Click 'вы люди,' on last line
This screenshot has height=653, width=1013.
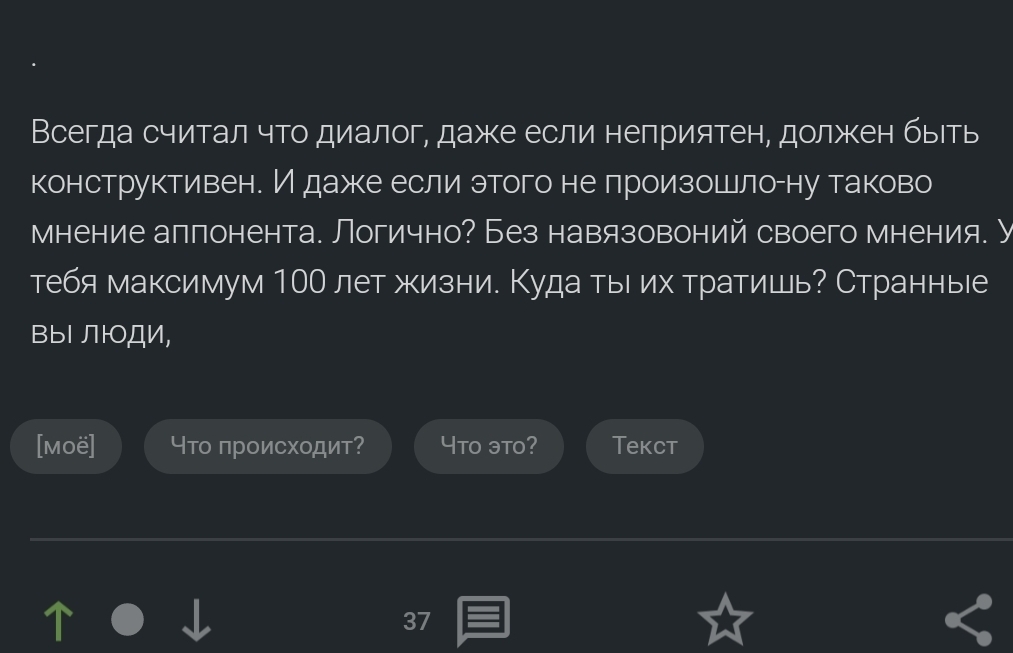click(101, 333)
